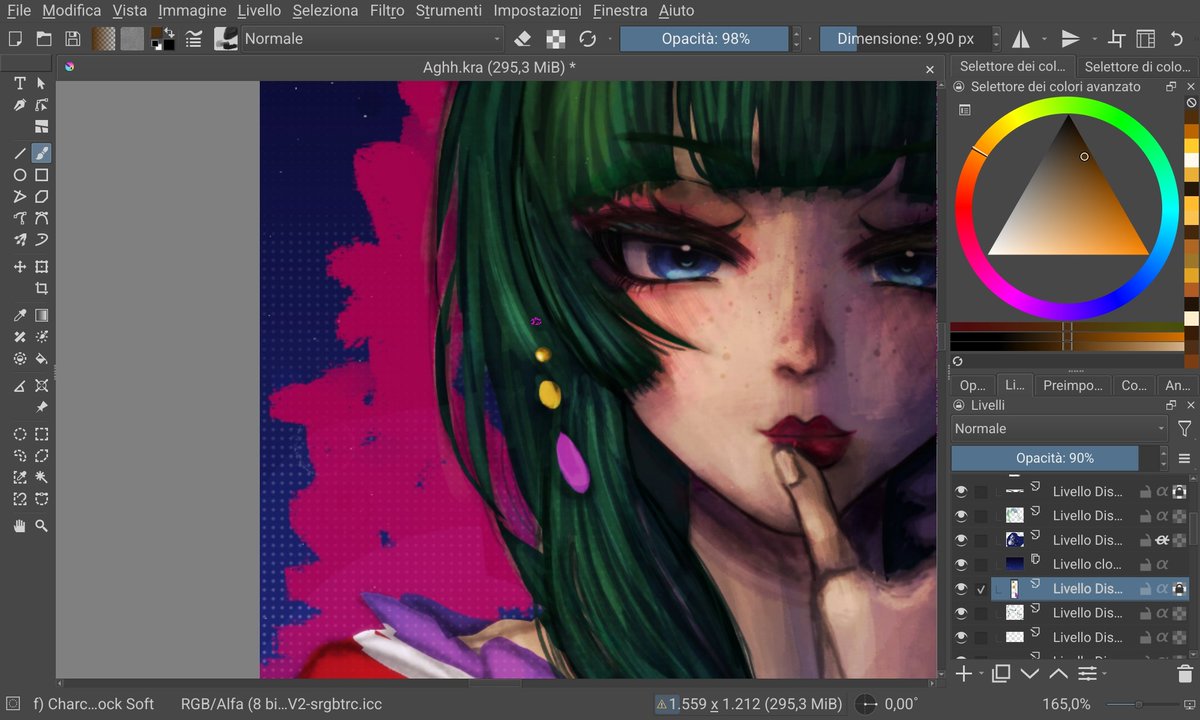Open vertical mirror options dropdown arrow
The image size is (1200, 720).
click(1094, 39)
